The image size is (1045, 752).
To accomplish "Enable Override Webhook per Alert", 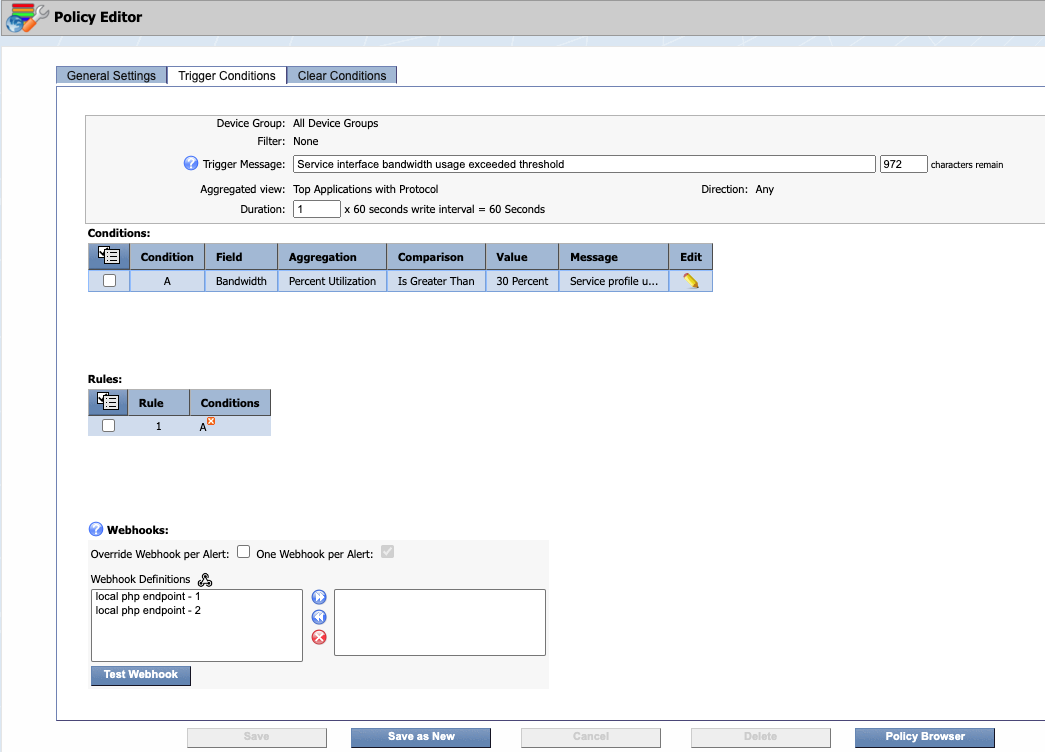I will tap(244, 552).
